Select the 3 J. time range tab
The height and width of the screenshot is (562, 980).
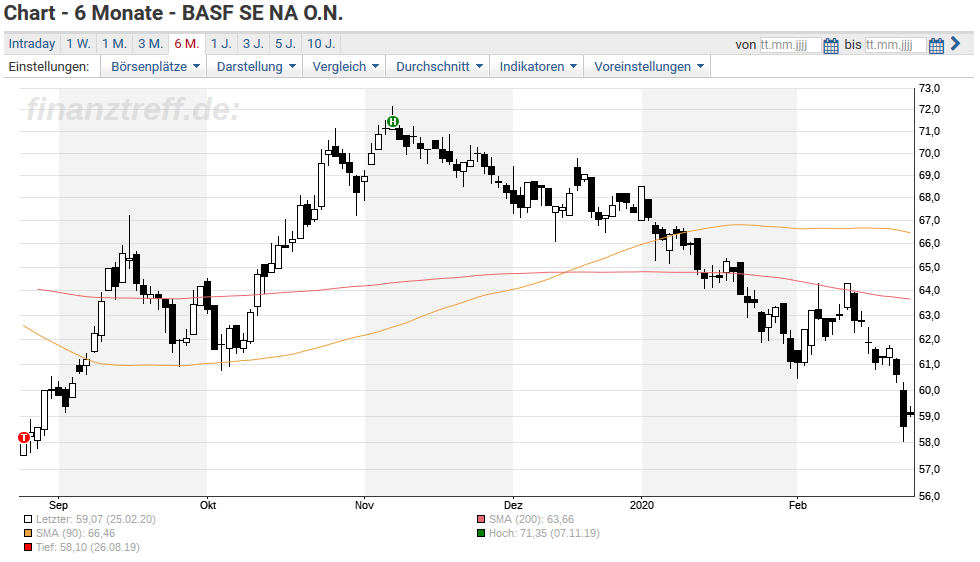[253, 44]
